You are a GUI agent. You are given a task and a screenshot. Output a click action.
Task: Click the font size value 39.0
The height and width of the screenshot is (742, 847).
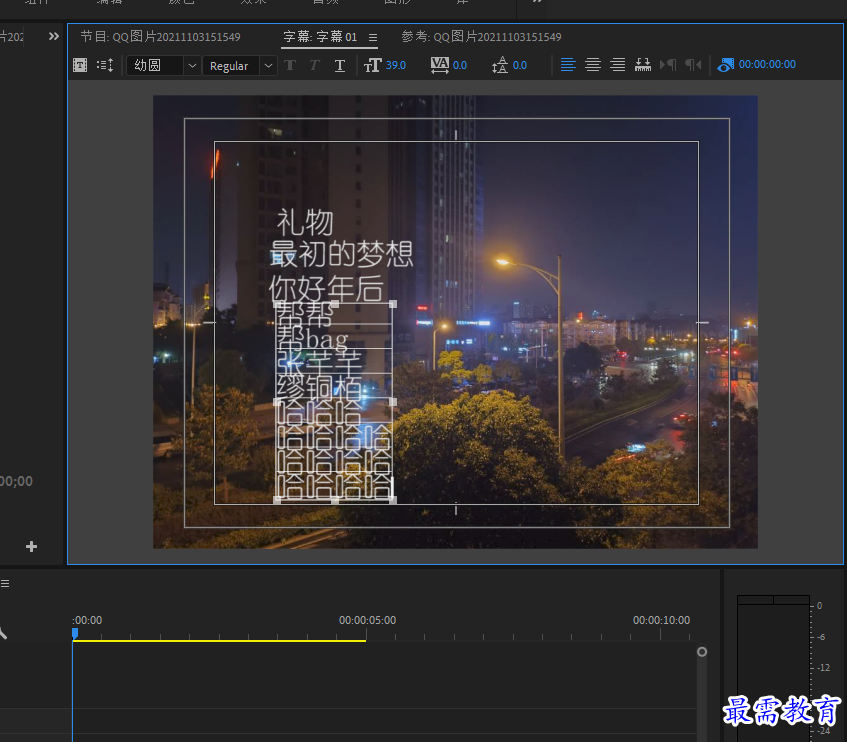pos(395,65)
